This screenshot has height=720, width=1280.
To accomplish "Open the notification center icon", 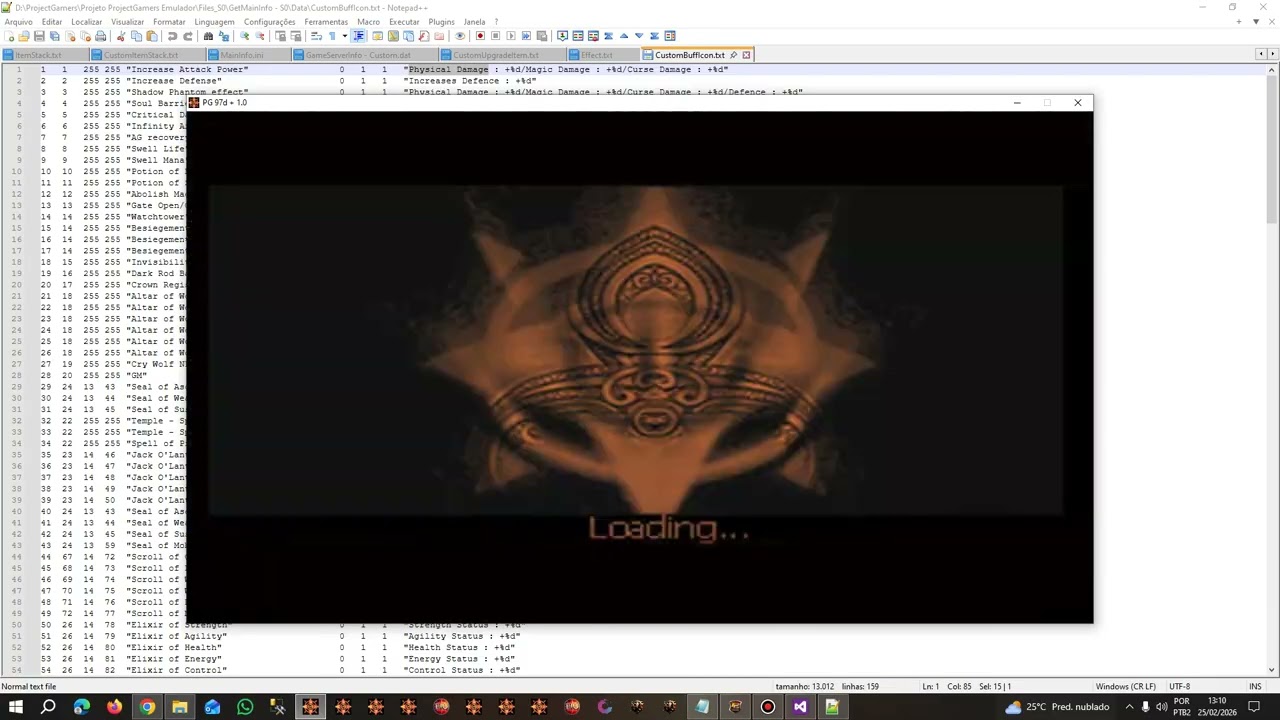I will coord(1253,707).
